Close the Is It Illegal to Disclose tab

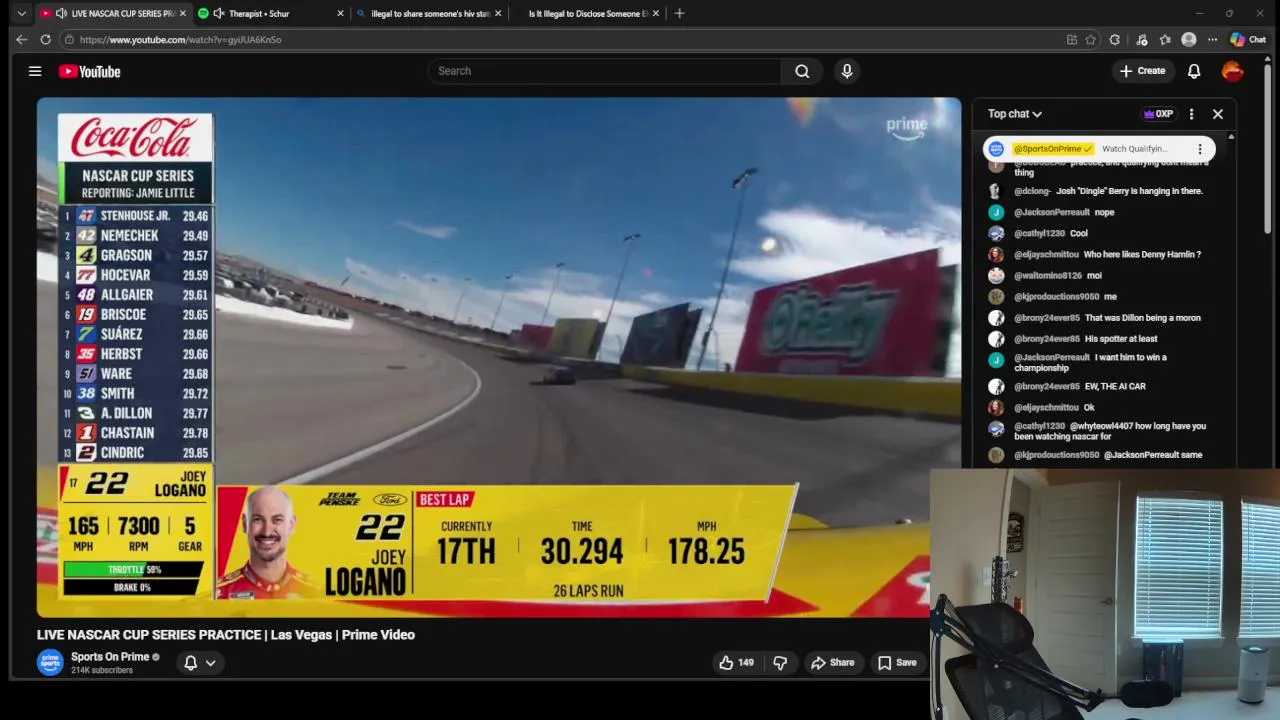coord(656,13)
